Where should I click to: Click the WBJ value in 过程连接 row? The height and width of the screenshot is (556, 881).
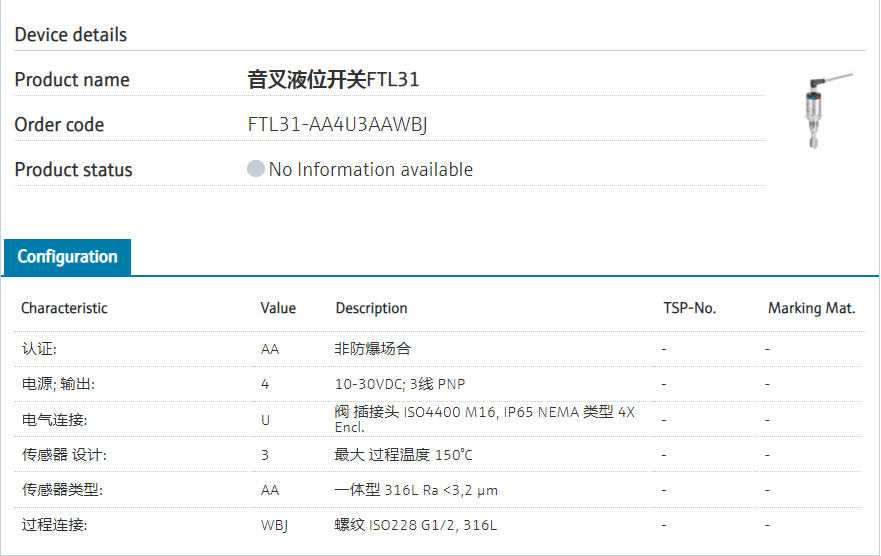[x=272, y=525]
